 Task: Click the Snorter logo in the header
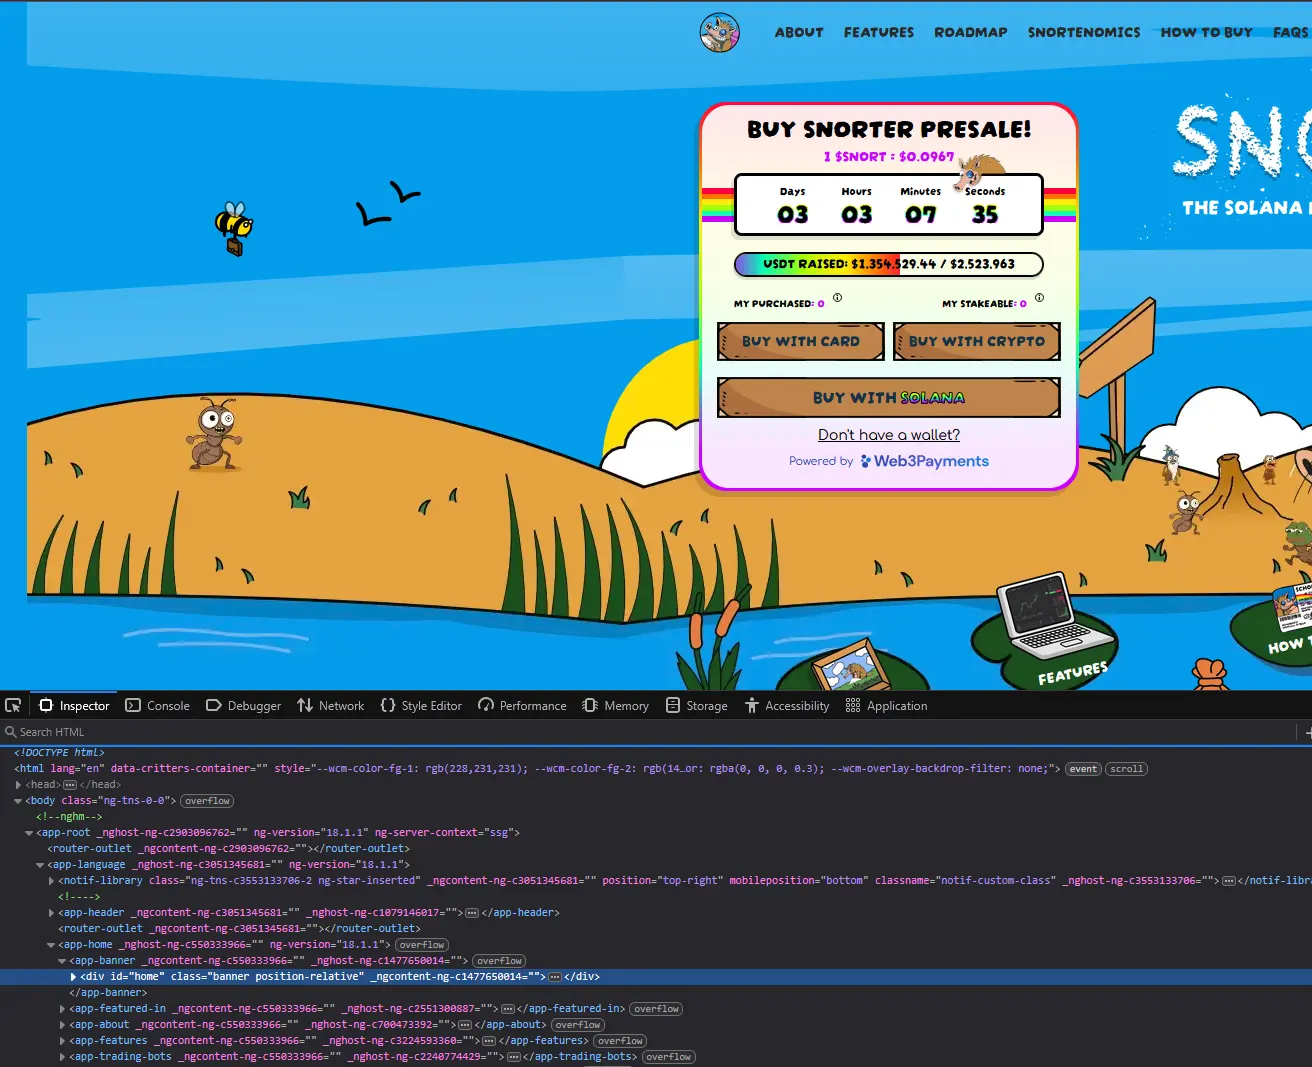coord(719,32)
